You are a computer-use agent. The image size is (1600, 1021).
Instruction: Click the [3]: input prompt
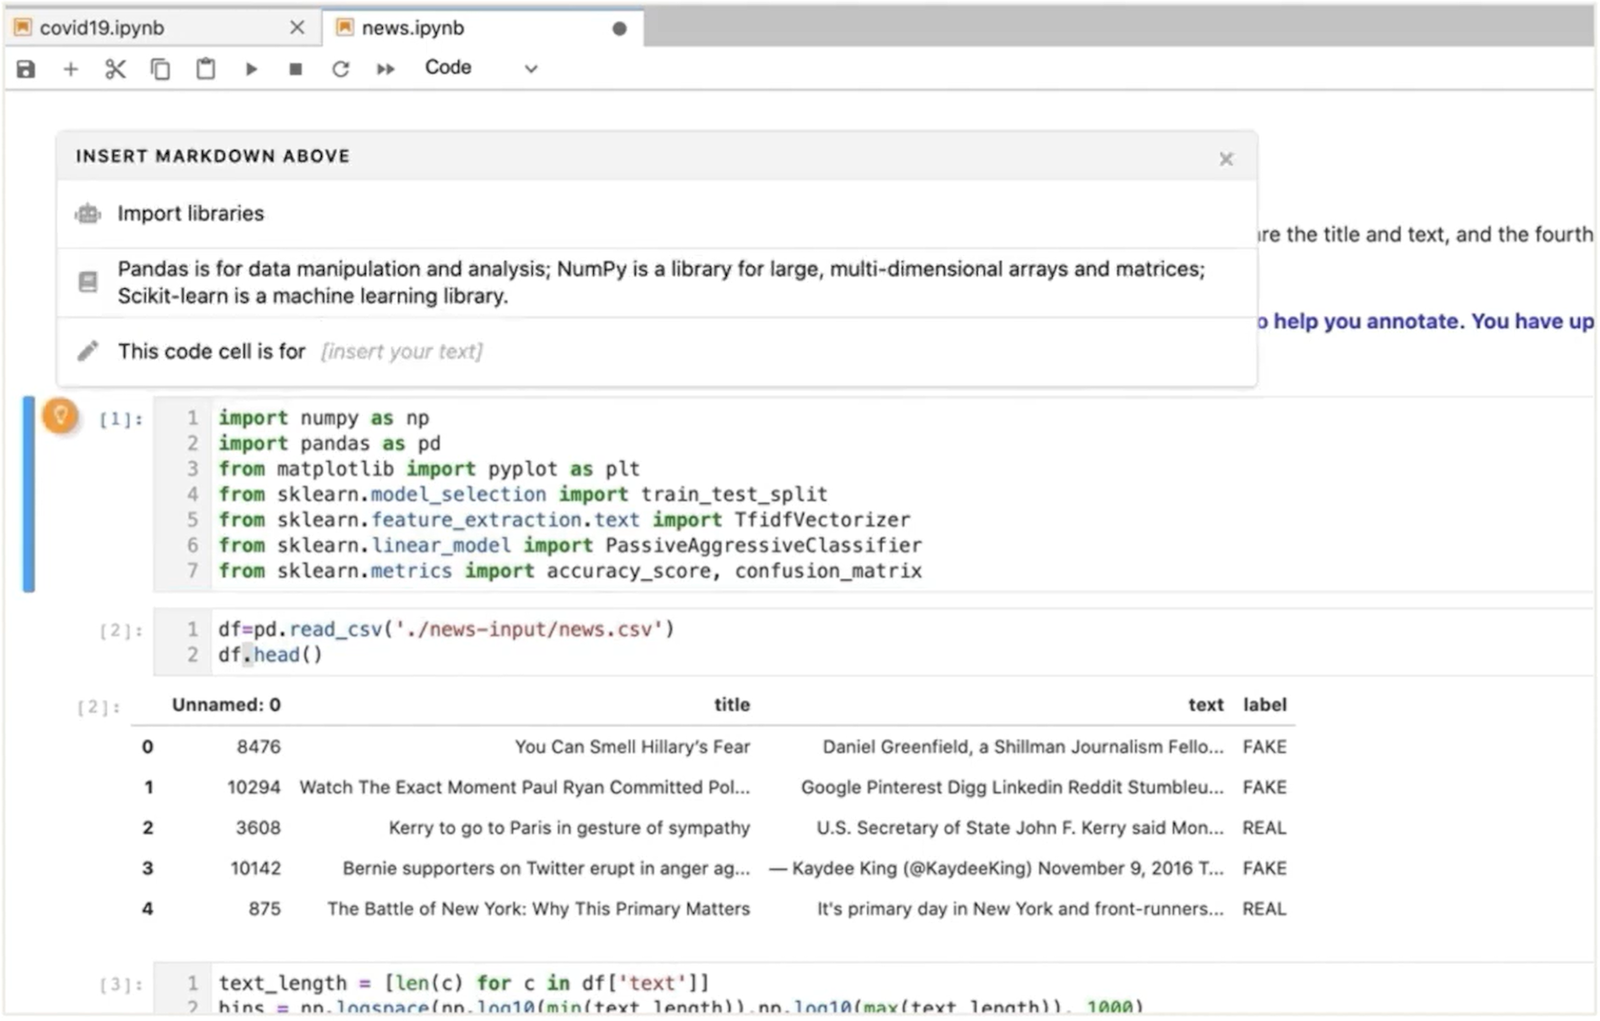[120, 985]
